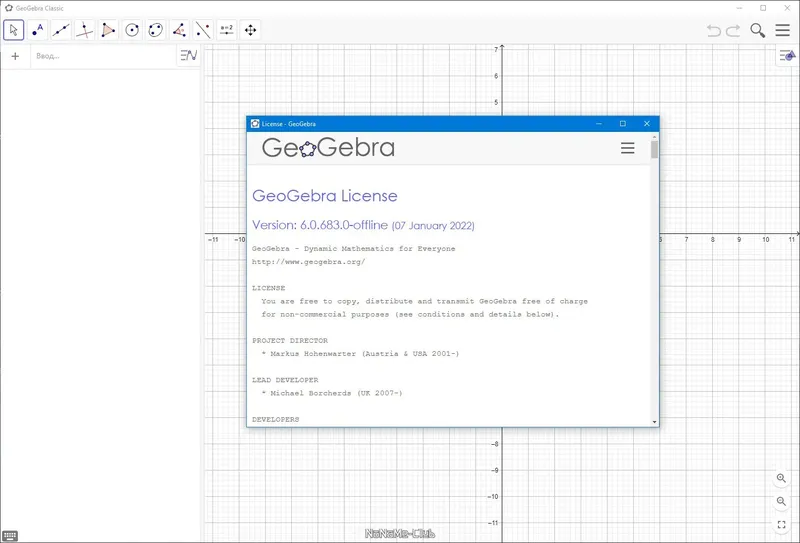The image size is (800, 543).
Task: Pick the Reflect about Line tool
Action: [203, 30]
